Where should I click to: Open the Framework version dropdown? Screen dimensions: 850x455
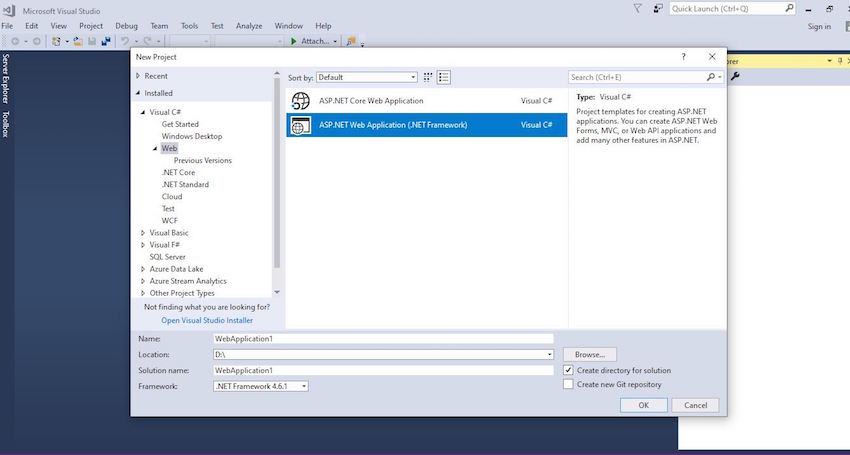click(261, 386)
